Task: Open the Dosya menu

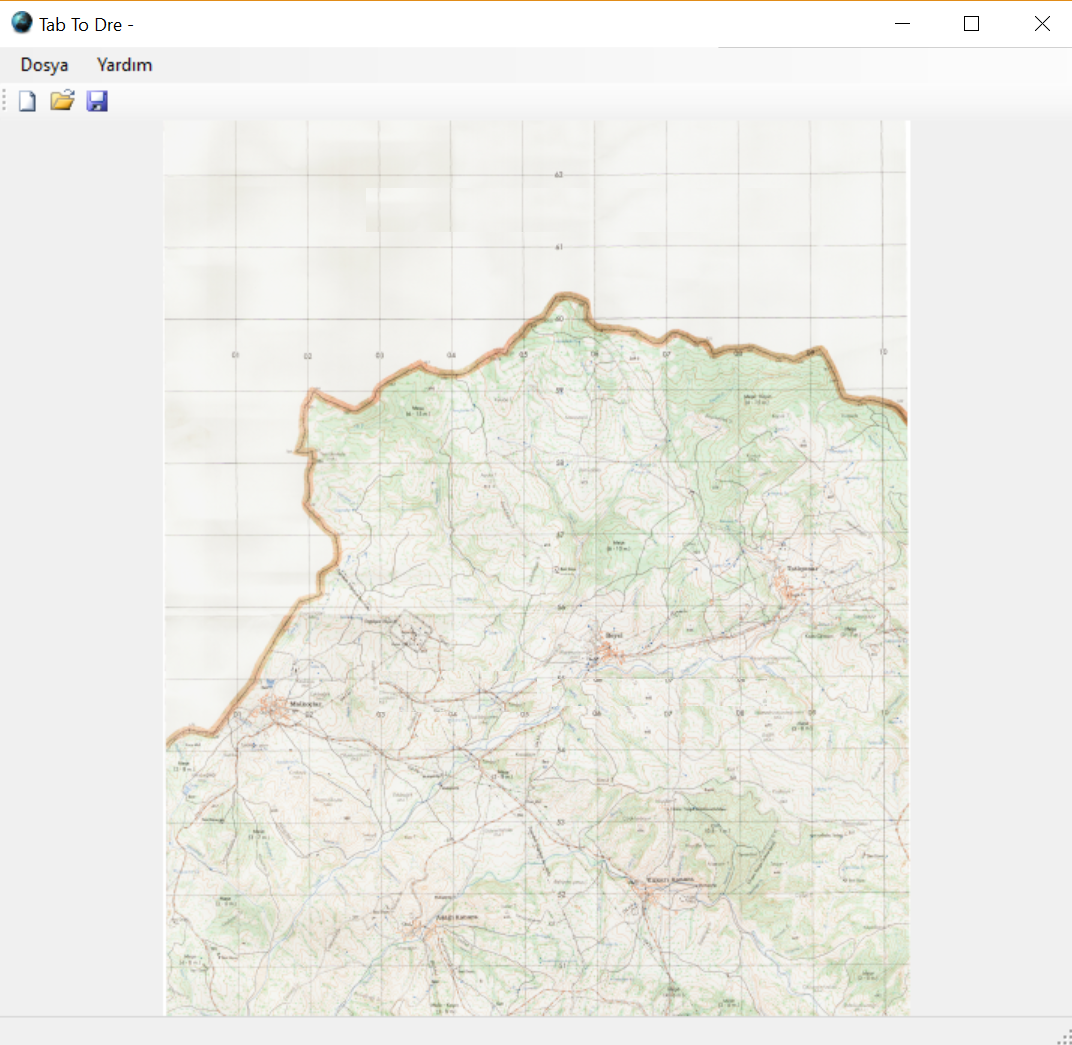Action: click(45, 65)
